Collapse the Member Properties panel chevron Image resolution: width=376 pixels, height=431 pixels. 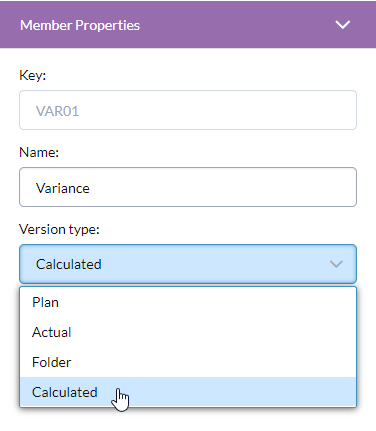[x=343, y=25]
